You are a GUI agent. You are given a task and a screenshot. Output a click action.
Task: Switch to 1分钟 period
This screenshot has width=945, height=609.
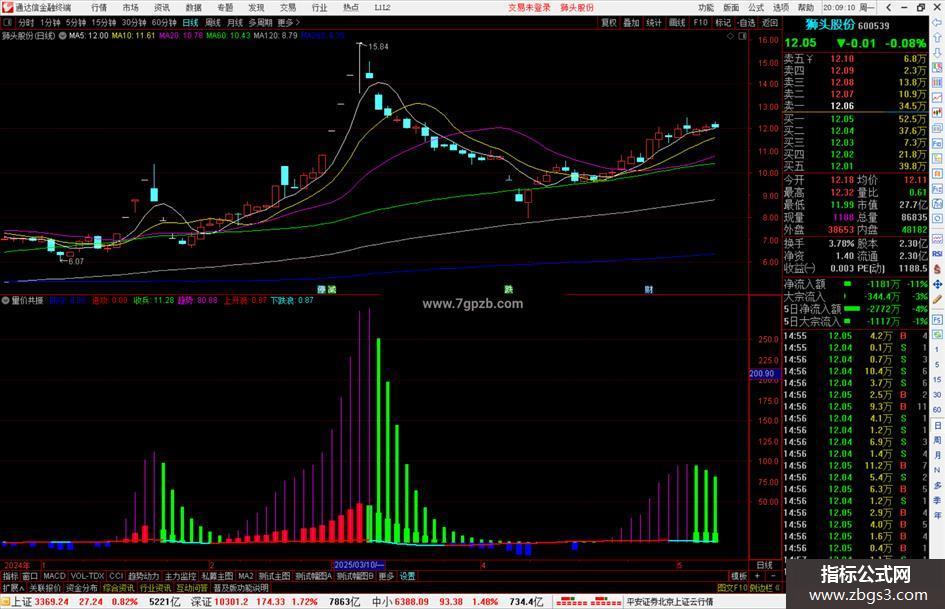[x=50, y=22]
